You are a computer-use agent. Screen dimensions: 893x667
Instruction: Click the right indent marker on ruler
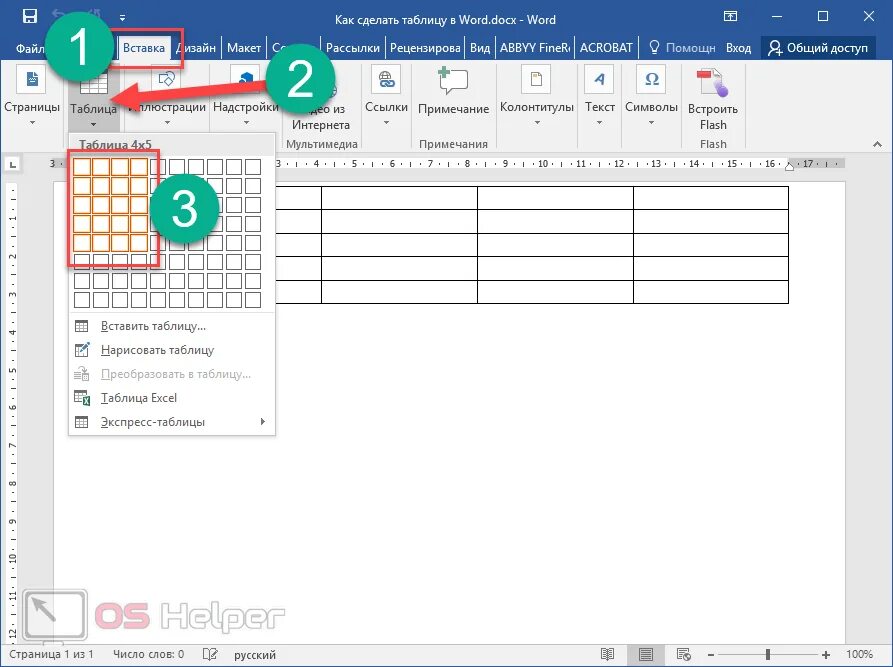[789, 166]
